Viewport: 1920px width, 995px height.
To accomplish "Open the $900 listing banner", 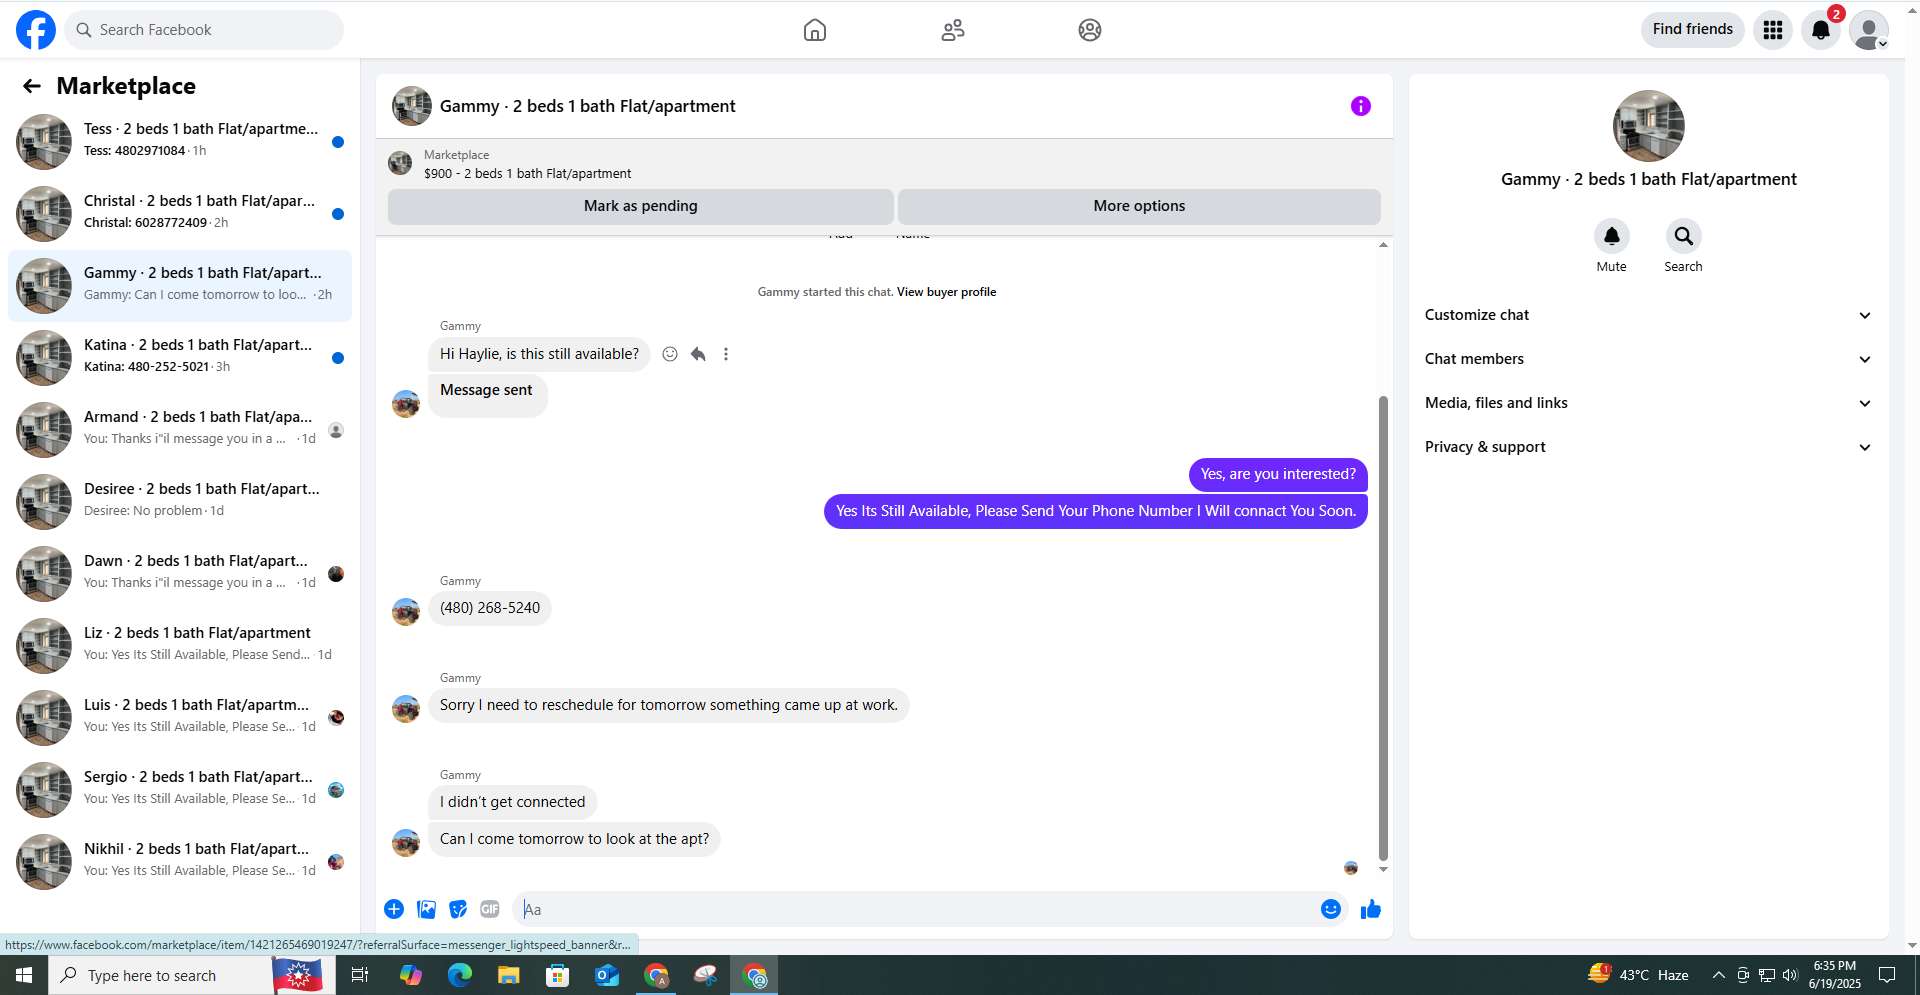I will (x=884, y=164).
